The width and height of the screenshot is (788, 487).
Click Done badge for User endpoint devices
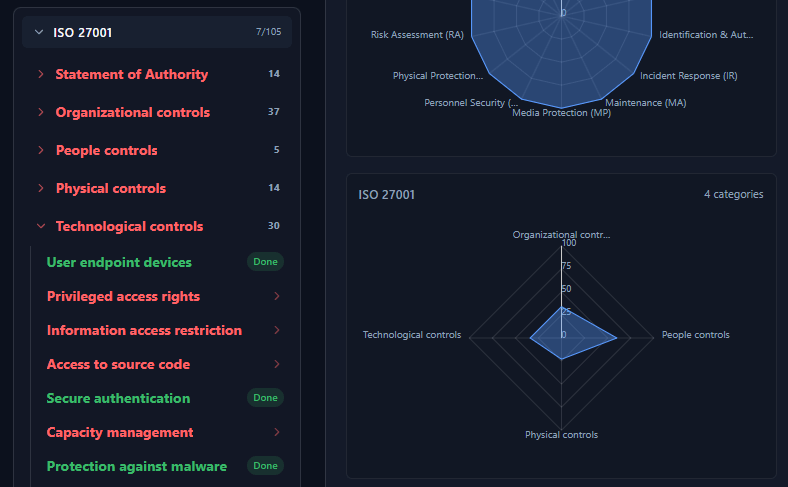point(265,262)
